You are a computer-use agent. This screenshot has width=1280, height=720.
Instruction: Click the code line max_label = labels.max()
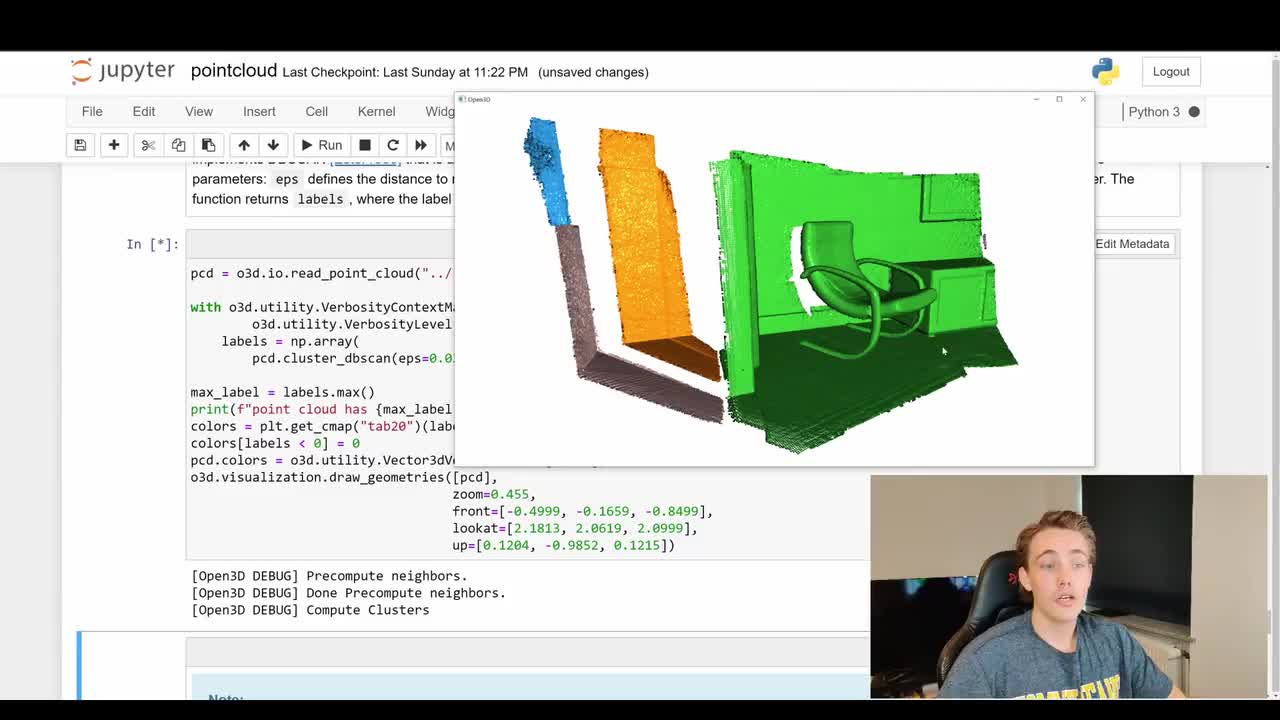tap(283, 392)
